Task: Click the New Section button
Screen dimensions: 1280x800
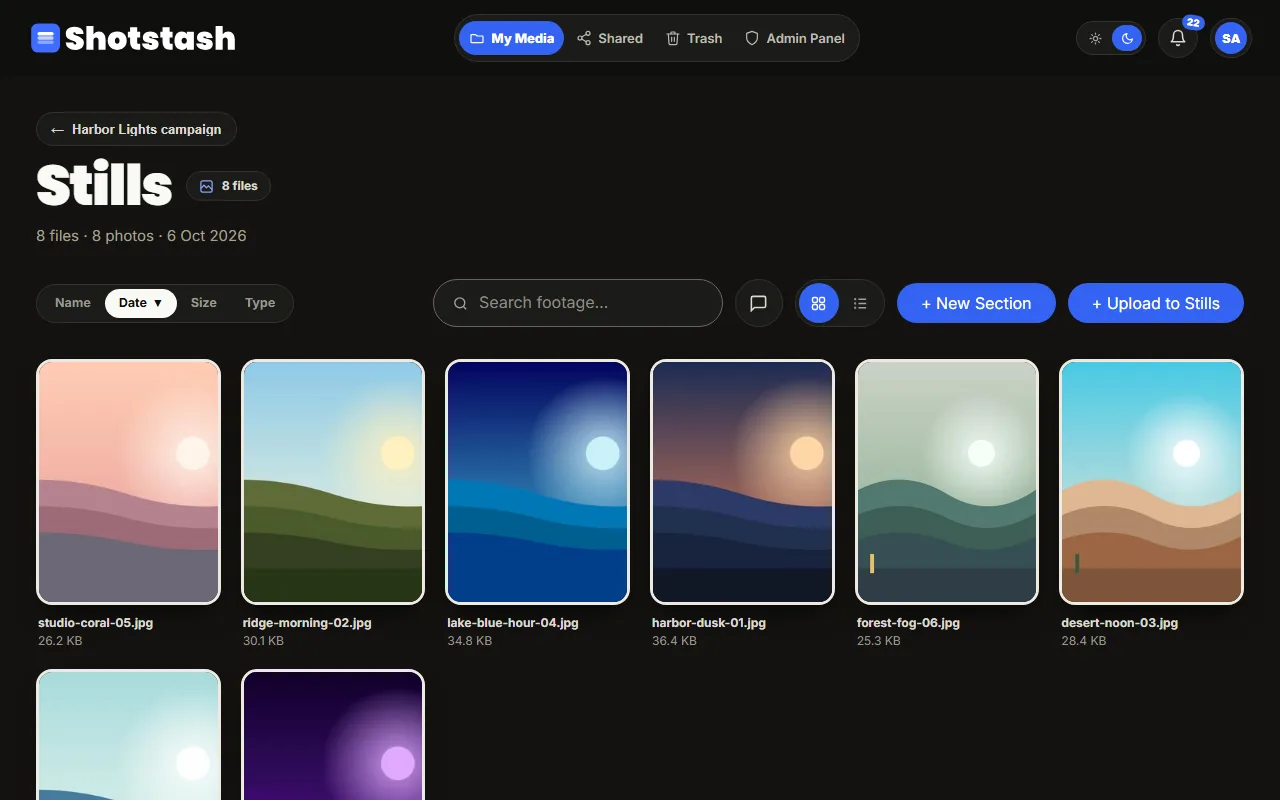Action: point(976,303)
